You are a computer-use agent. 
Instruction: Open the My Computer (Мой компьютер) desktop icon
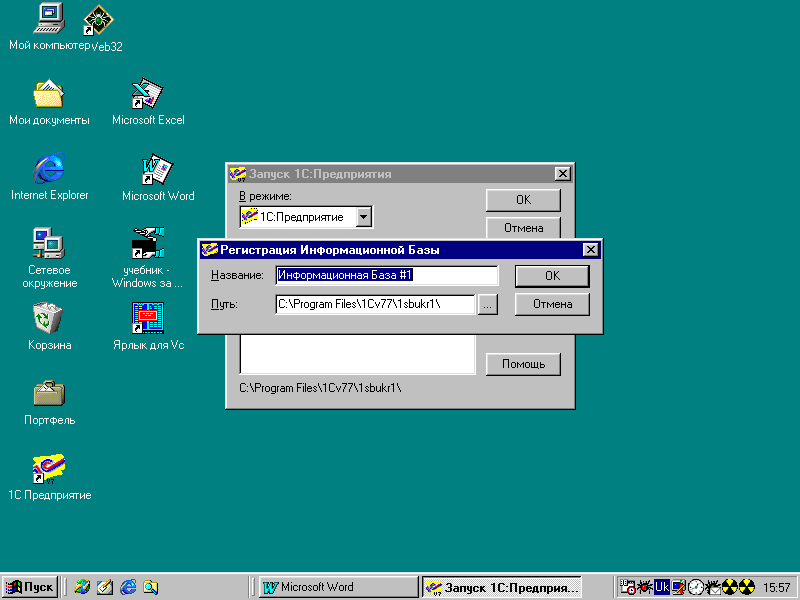49,18
